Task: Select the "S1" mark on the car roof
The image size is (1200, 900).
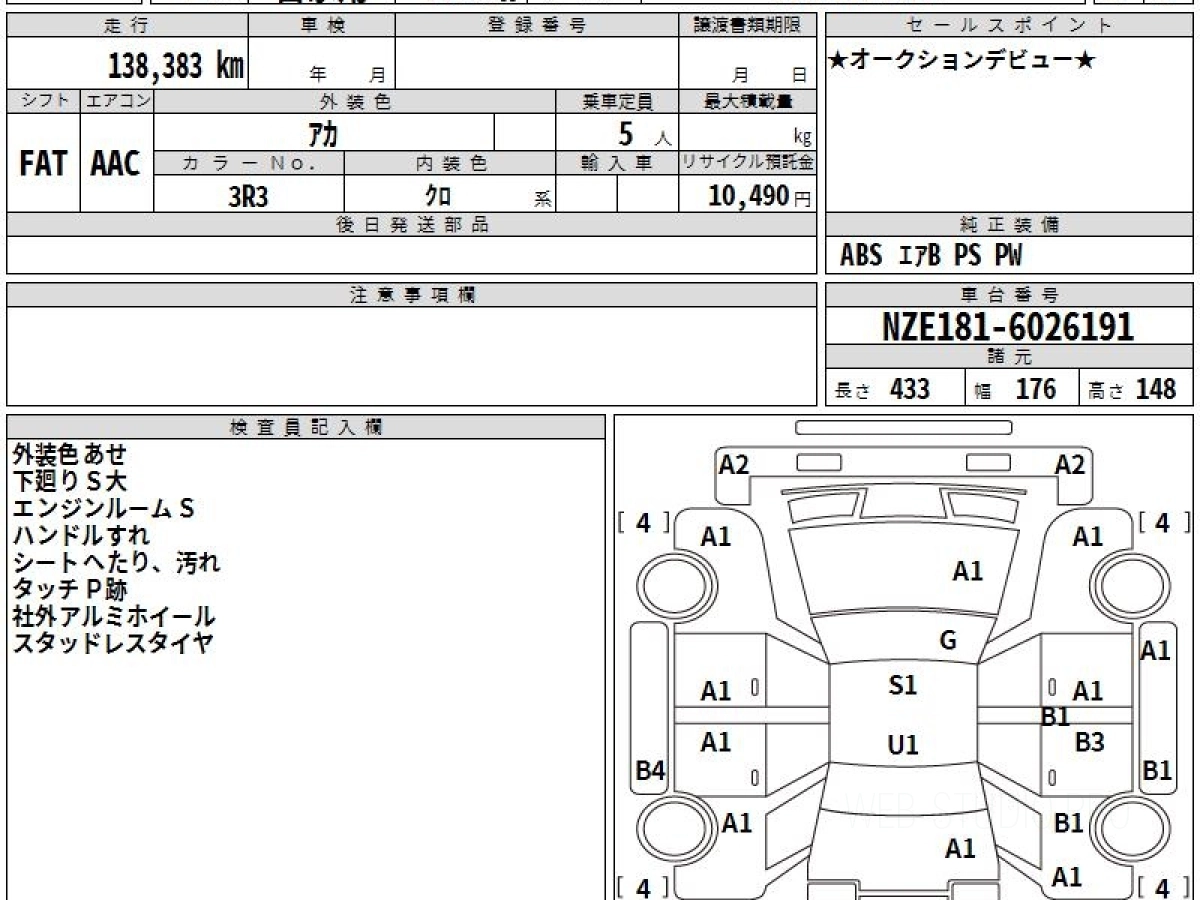Action: [903, 686]
